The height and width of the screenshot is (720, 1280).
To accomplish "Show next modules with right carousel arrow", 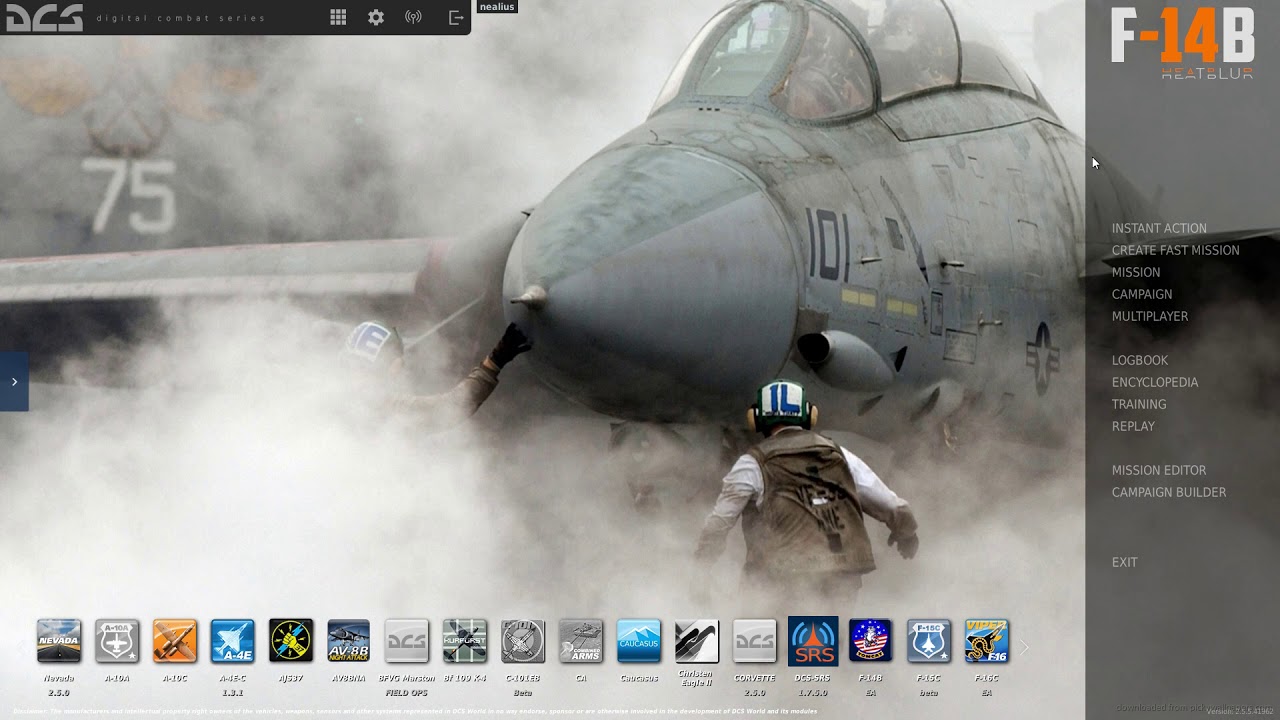I will (x=1023, y=648).
